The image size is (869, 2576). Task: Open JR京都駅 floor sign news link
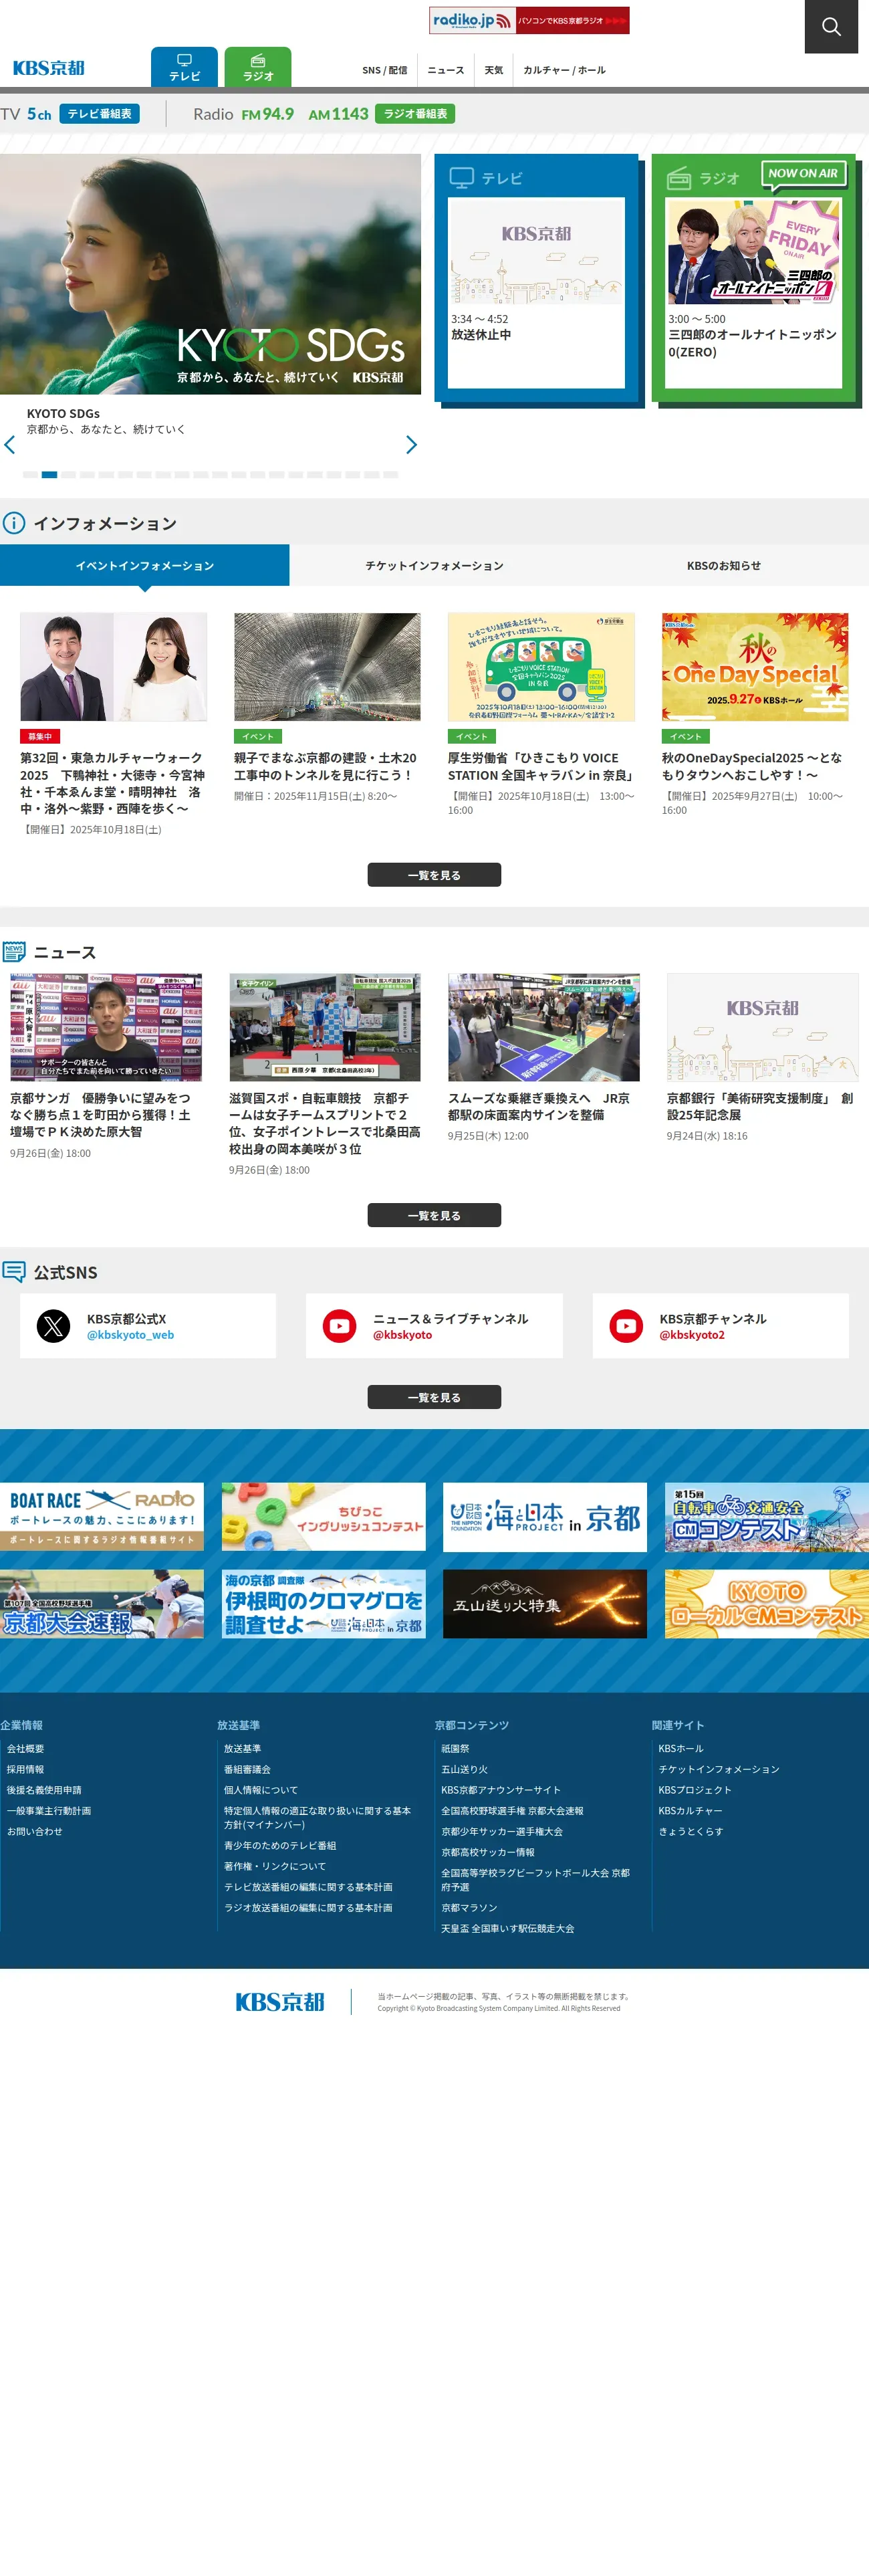click(x=543, y=1107)
